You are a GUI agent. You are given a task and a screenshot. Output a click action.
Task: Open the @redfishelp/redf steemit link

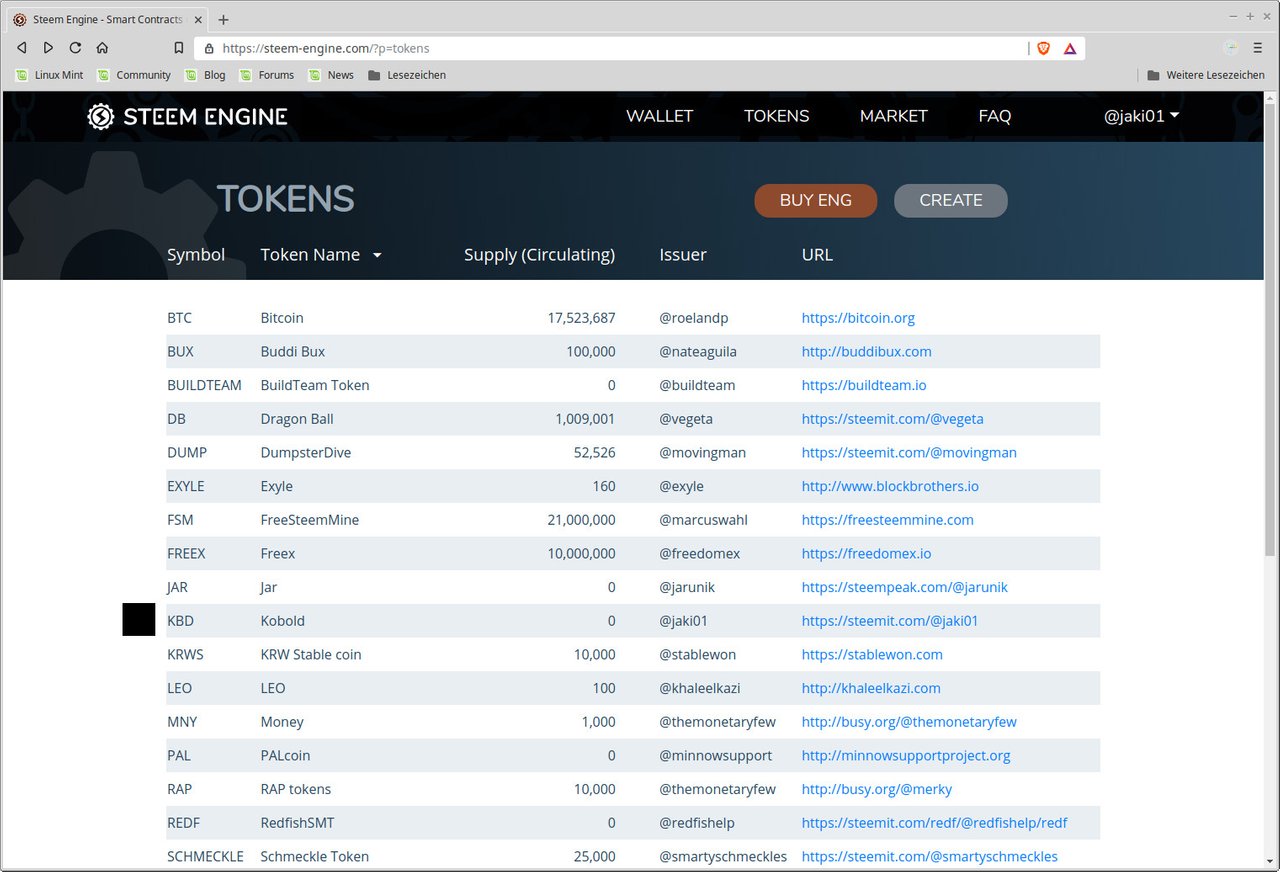click(x=934, y=823)
